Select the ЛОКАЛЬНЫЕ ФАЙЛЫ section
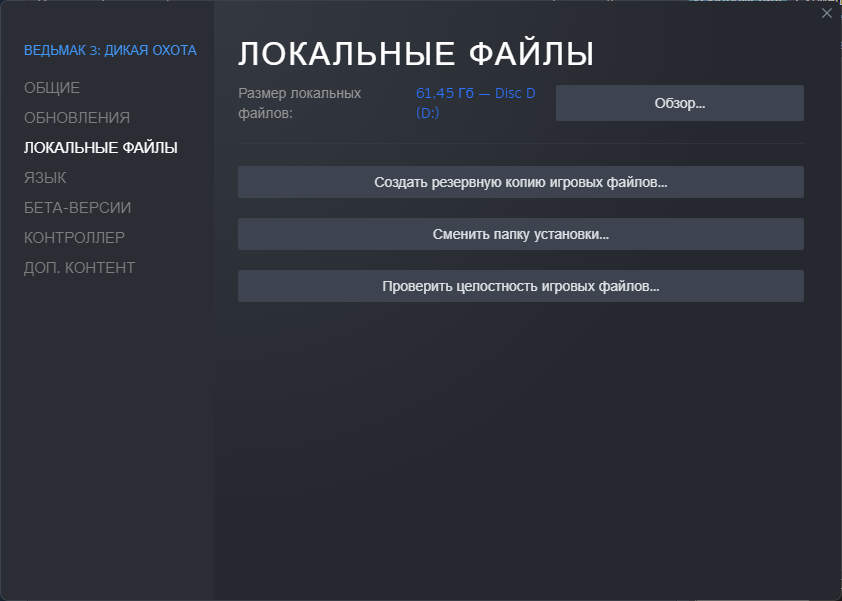 [100, 148]
